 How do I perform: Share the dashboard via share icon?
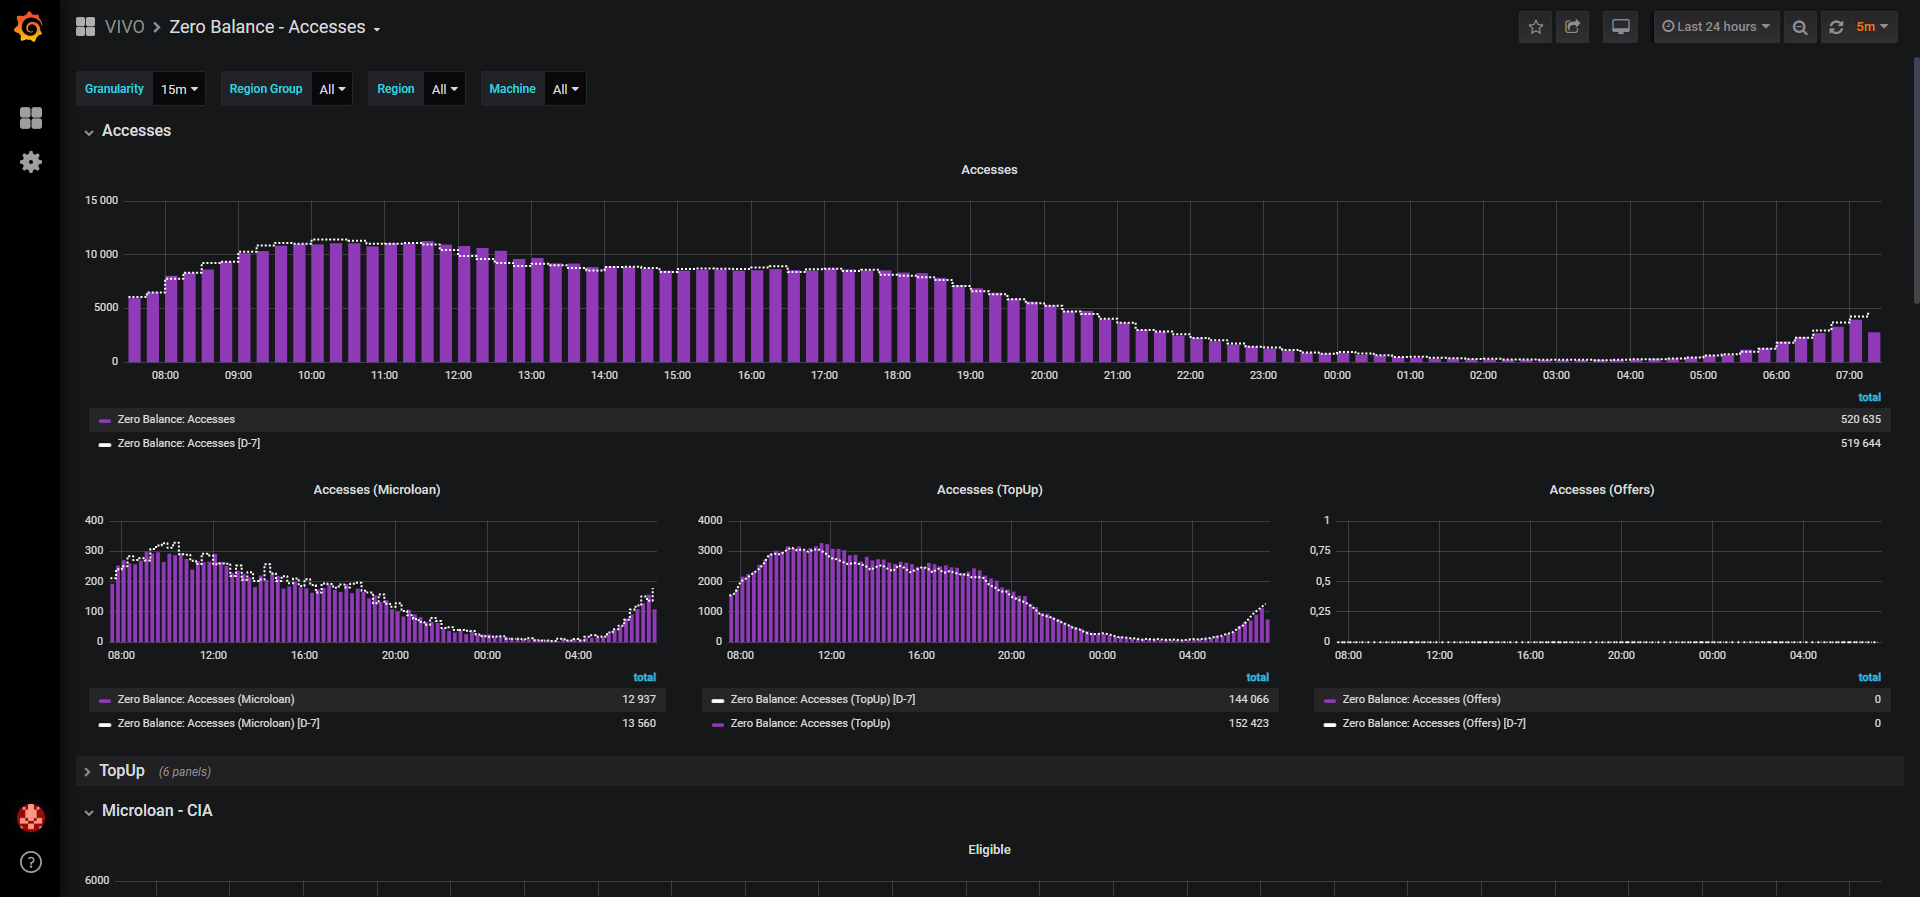tap(1572, 27)
